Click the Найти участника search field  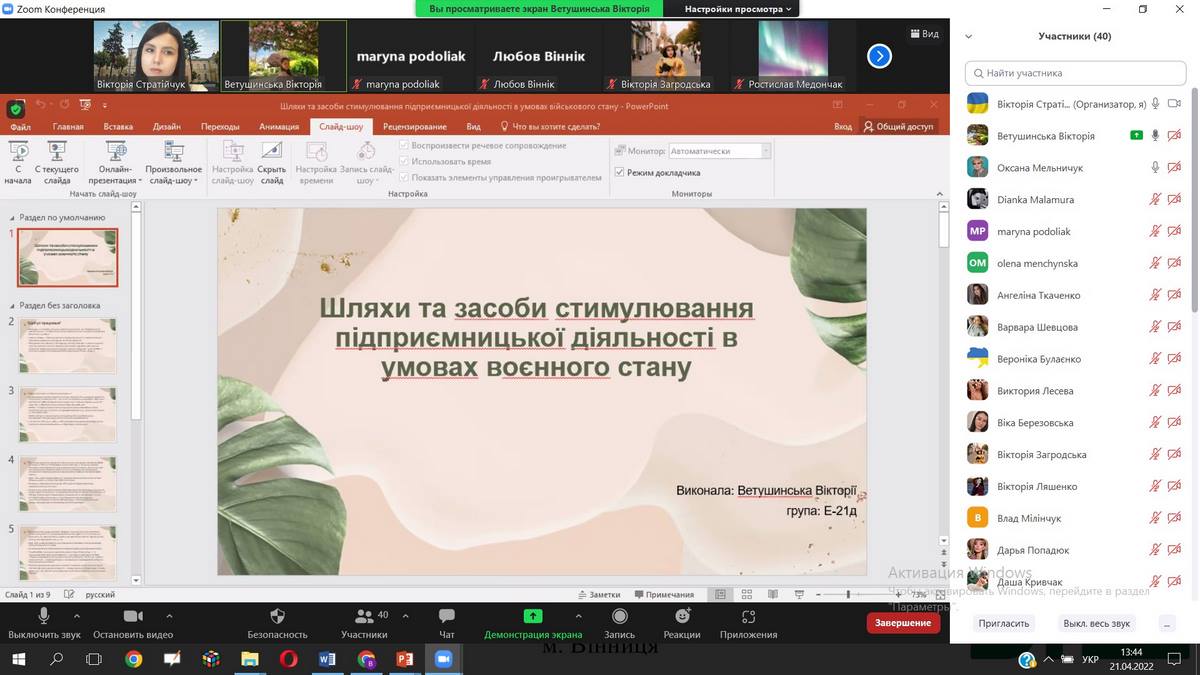1073,73
